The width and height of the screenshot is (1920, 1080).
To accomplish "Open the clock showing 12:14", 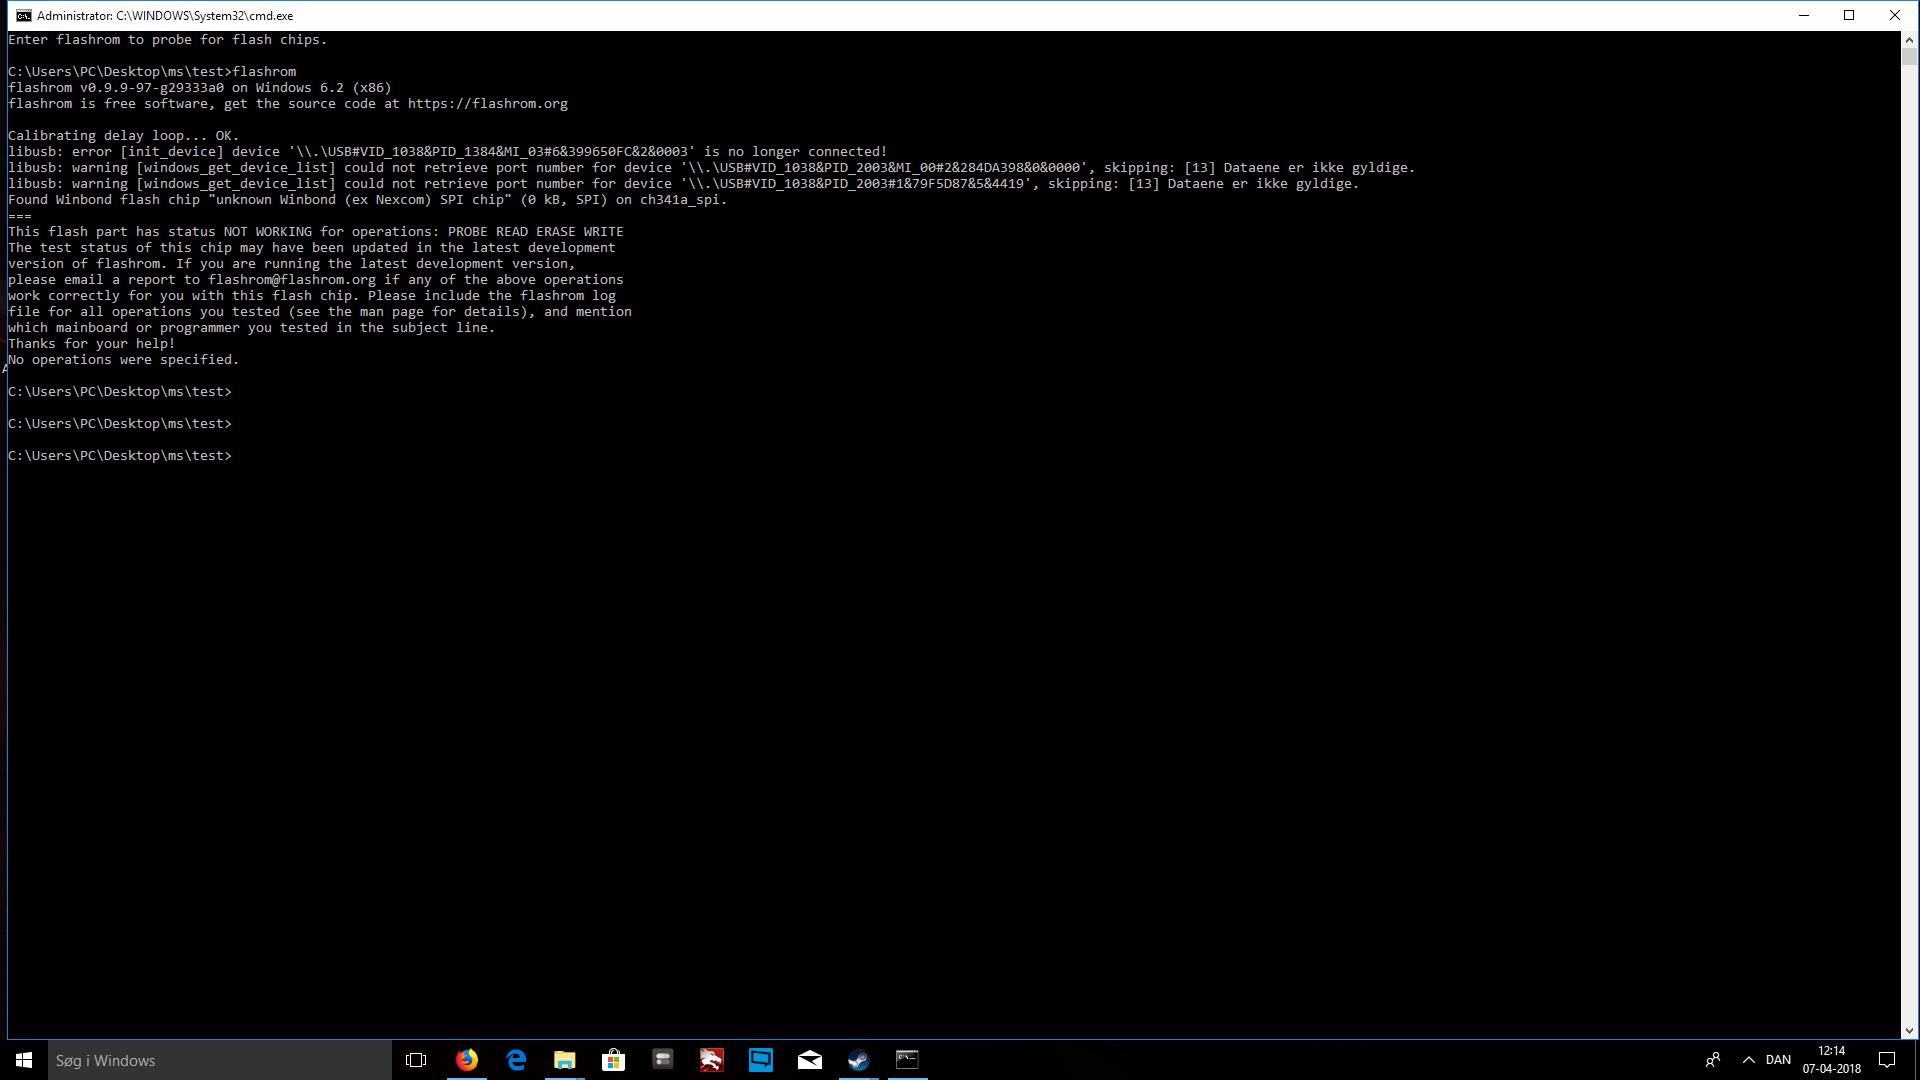I will (1832, 1060).
